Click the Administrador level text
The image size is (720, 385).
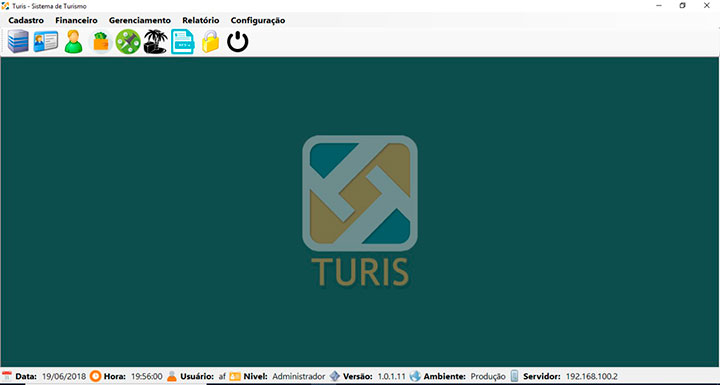298,376
